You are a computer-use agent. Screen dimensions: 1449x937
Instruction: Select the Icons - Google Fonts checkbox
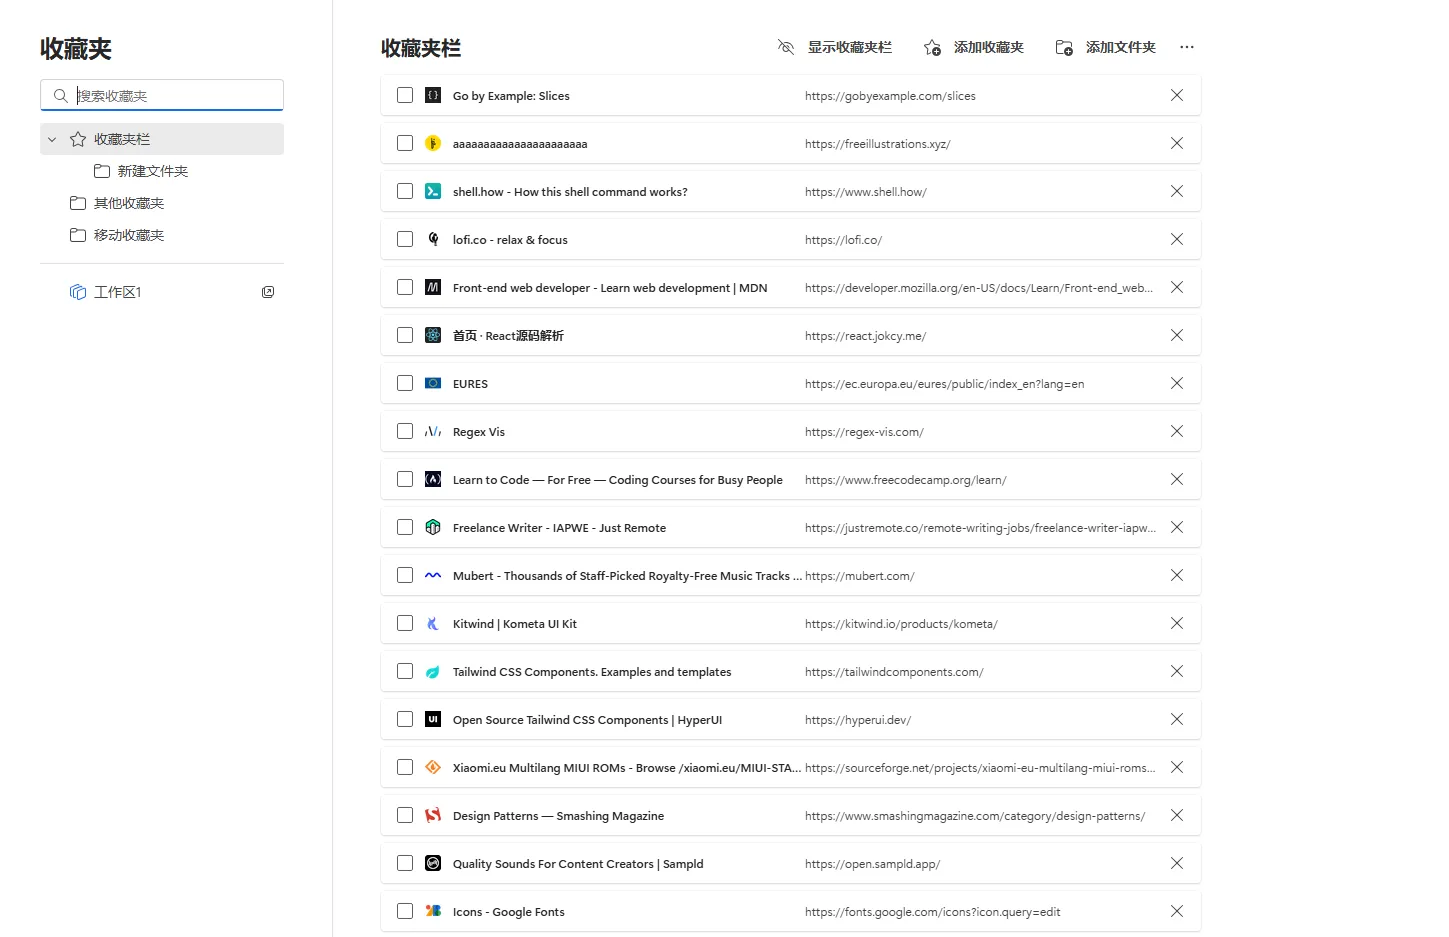(405, 911)
